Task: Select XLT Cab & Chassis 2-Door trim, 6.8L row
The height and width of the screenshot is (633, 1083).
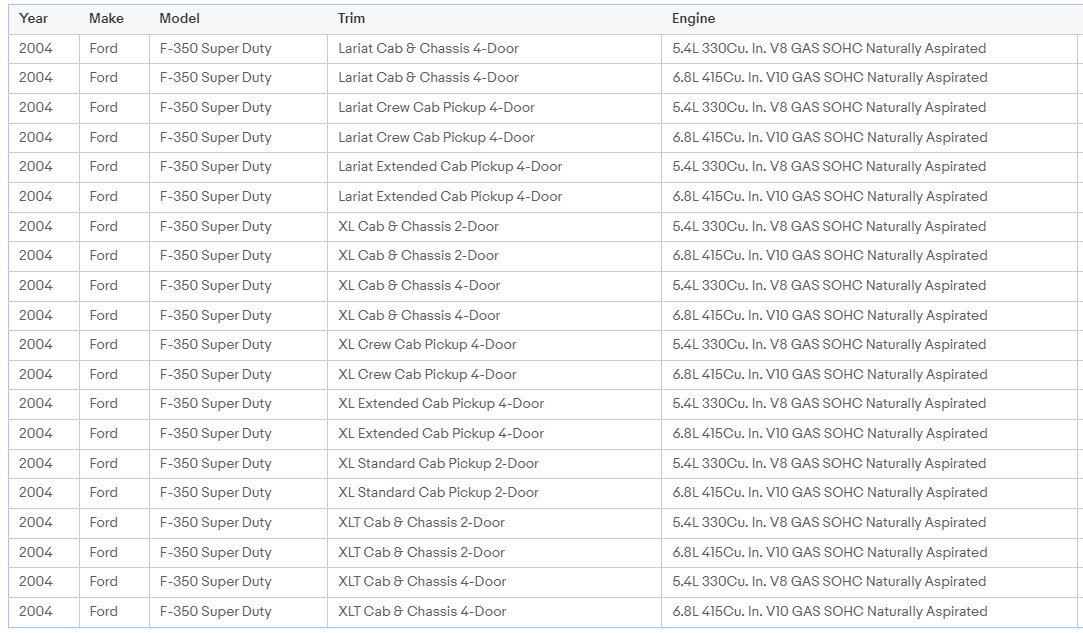Action: [x=421, y=552]
